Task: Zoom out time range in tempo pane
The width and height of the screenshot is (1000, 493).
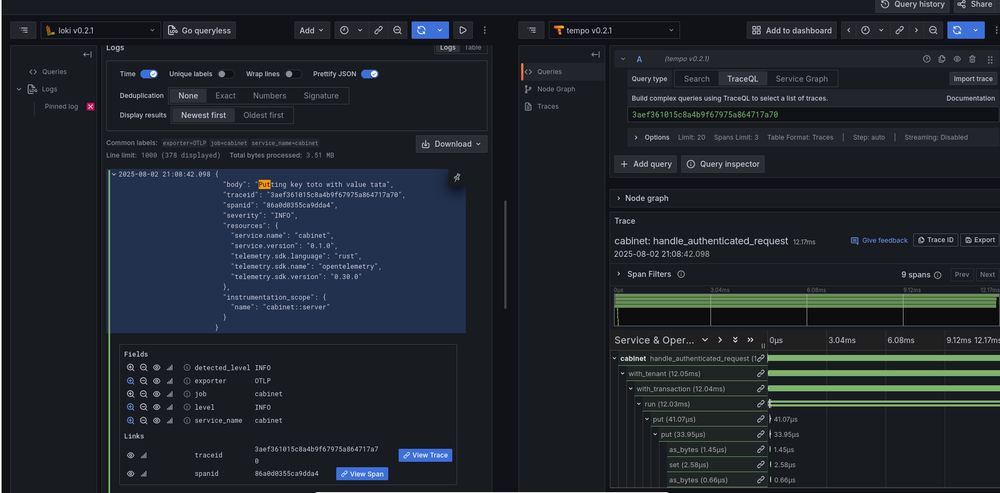Action: (x=933, y=30)
